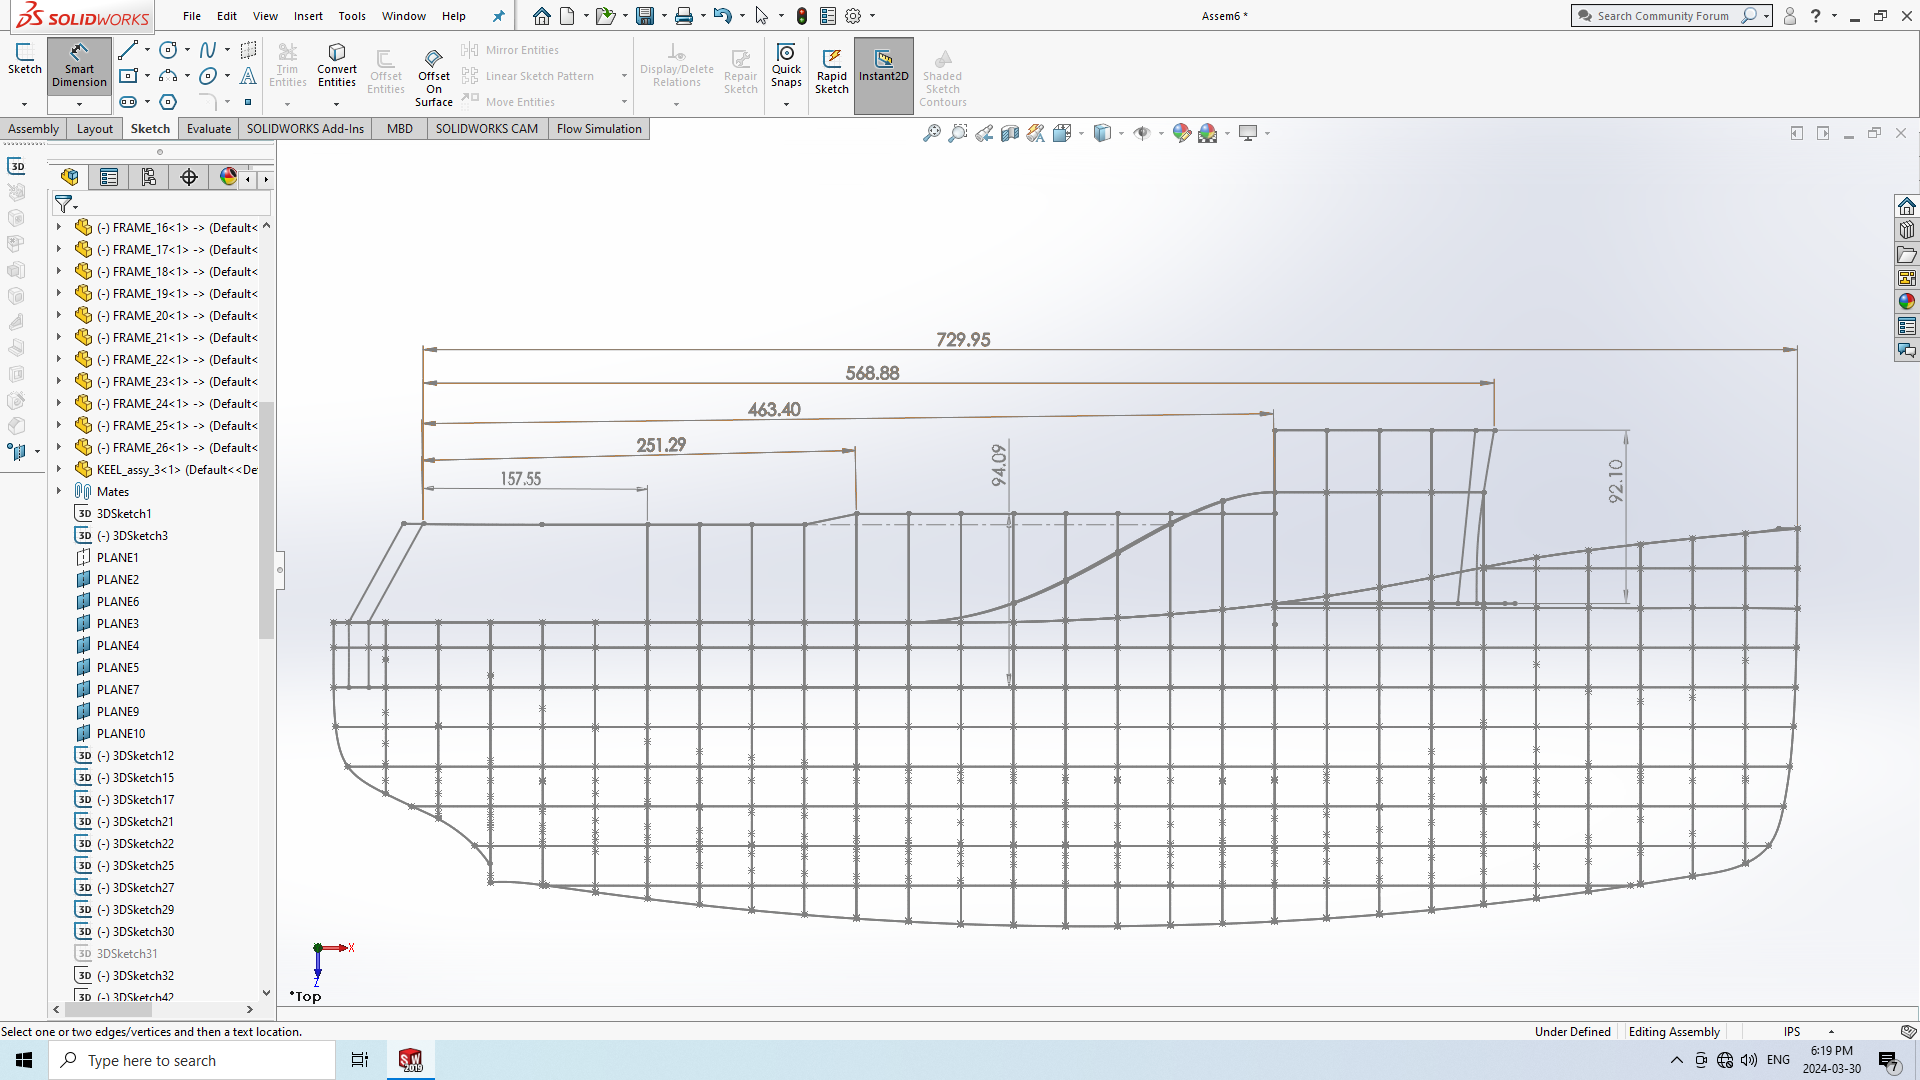Switch to the Flow Simulation tab
The image size is (1920, 1080).
(599, 129)
